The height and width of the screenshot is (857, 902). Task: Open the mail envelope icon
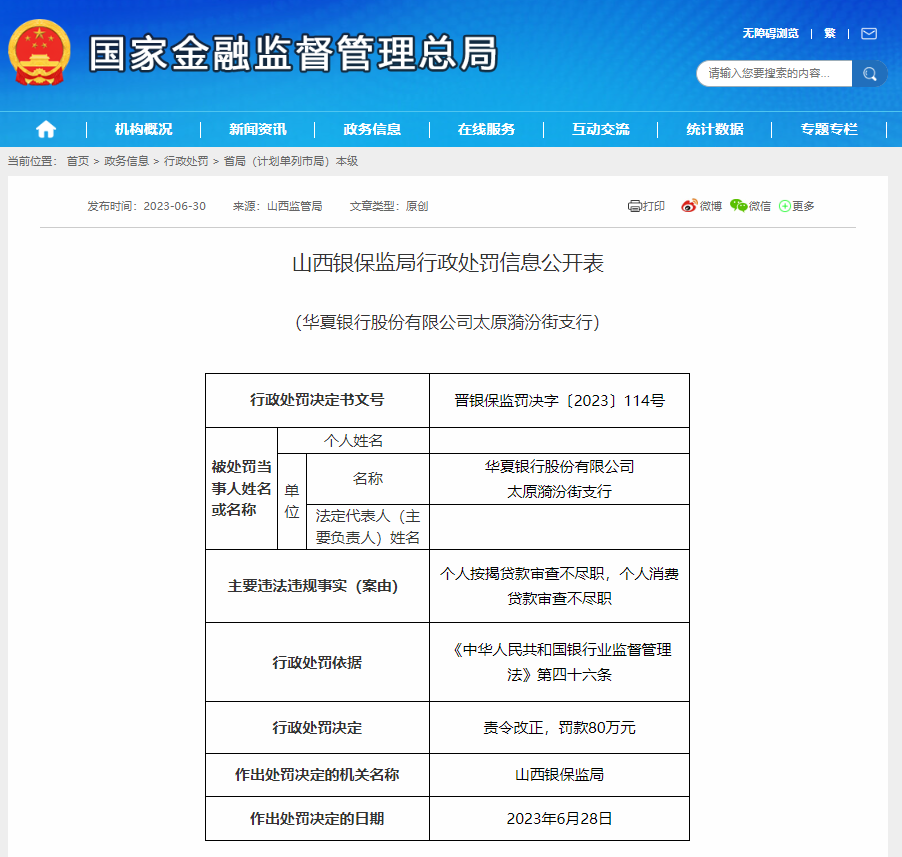click(868, 33)
